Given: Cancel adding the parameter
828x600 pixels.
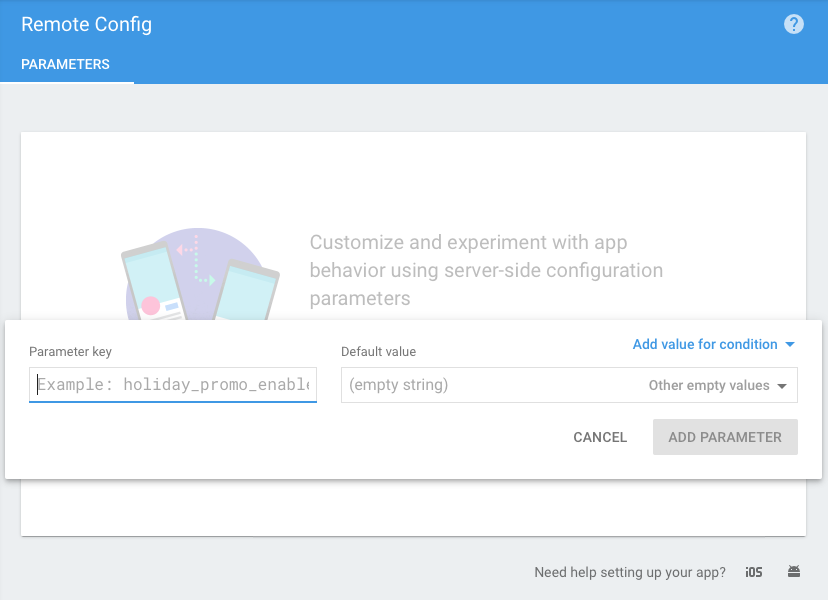Looking at the screenshot, I should tap(600, 437).
